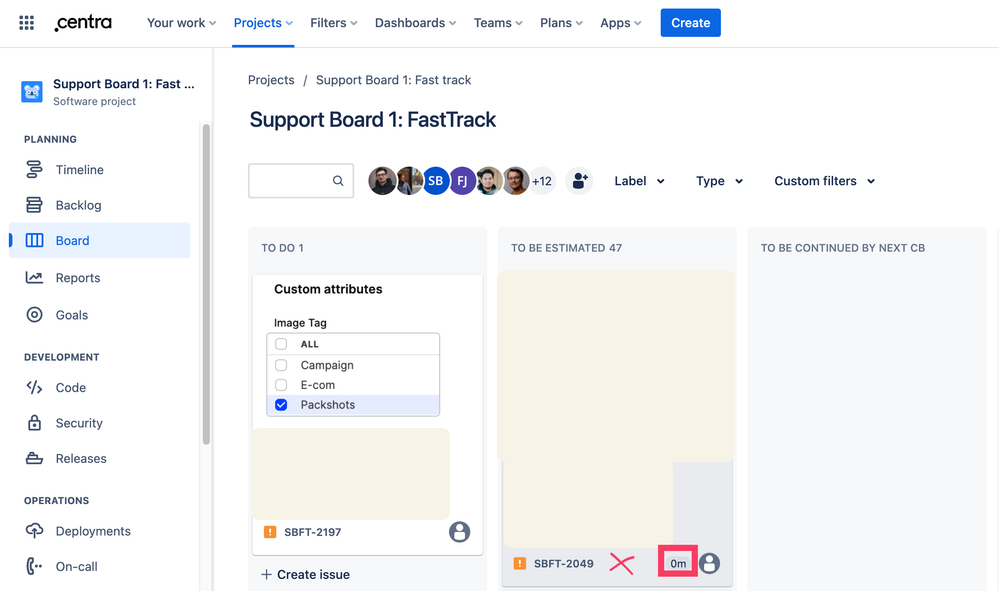Open Reports chart icon

point(34,278)
